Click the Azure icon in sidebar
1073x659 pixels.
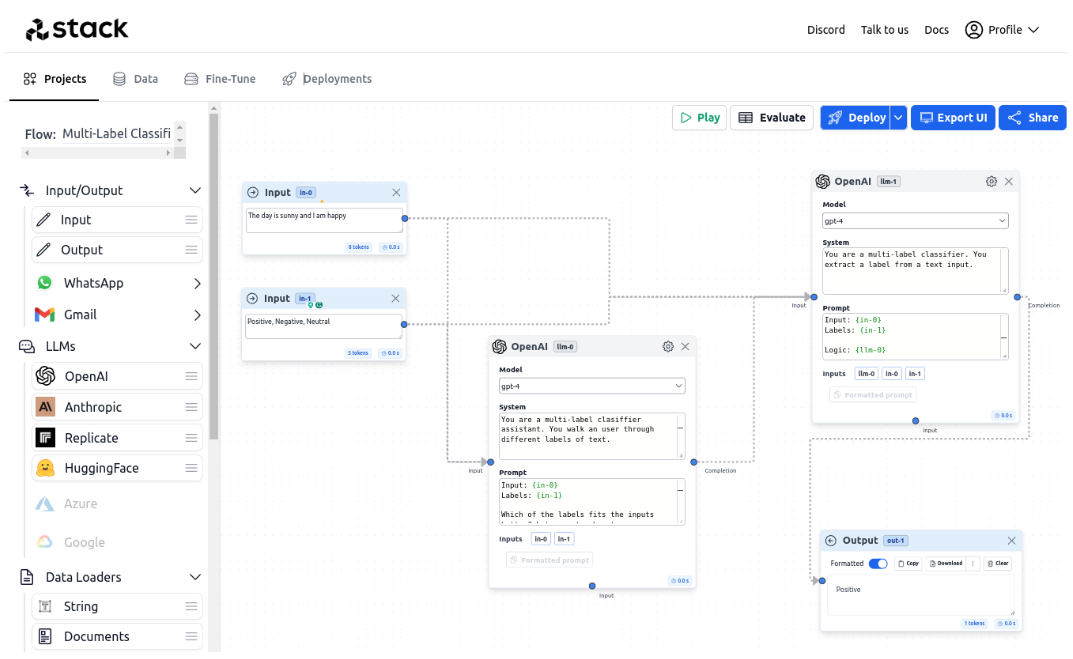[x=44, y=504]
